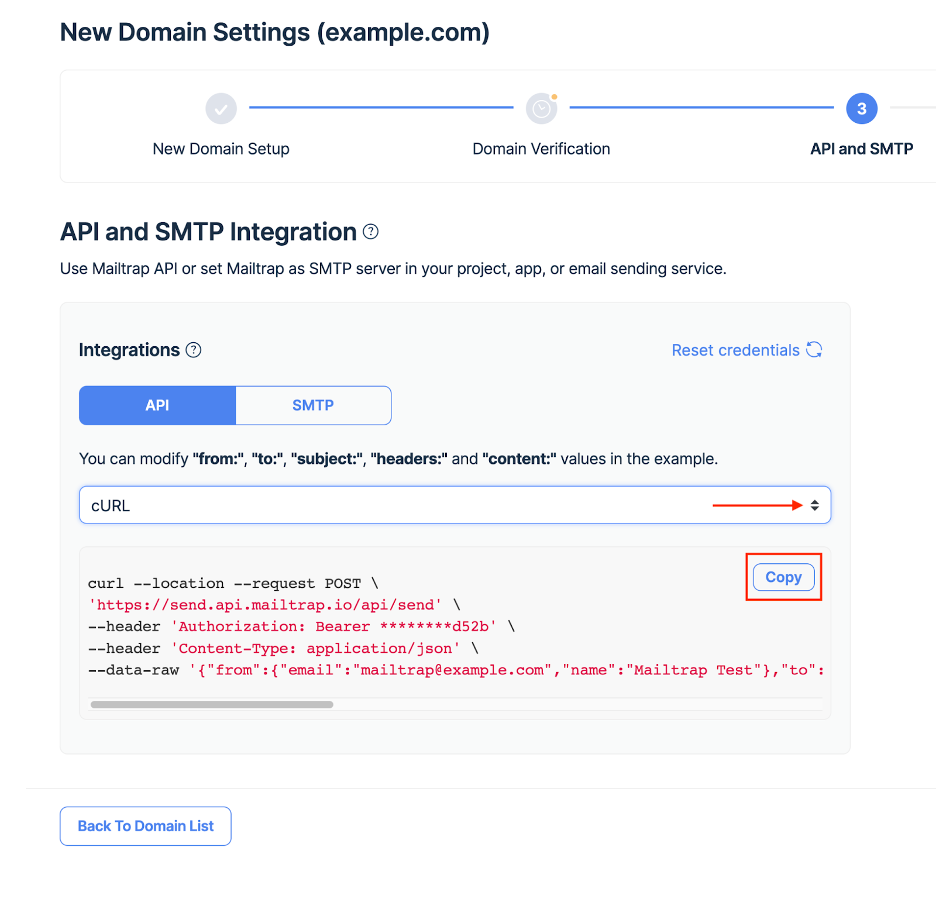Click the Reset credentials link text
Viewport: 936px width, 916px height.
(735, 350)
